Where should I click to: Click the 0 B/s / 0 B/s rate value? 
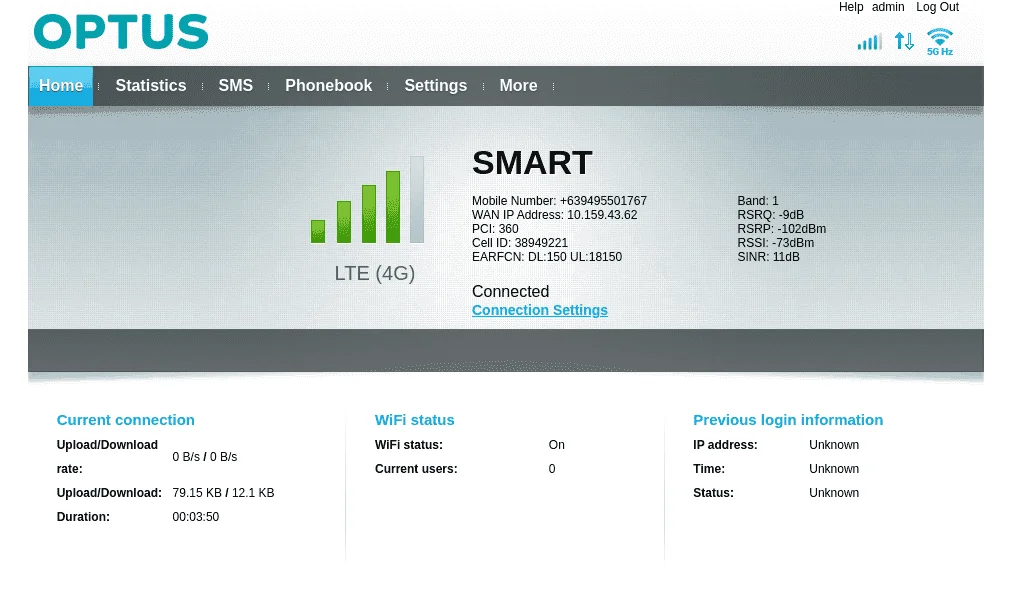point(205,457)
